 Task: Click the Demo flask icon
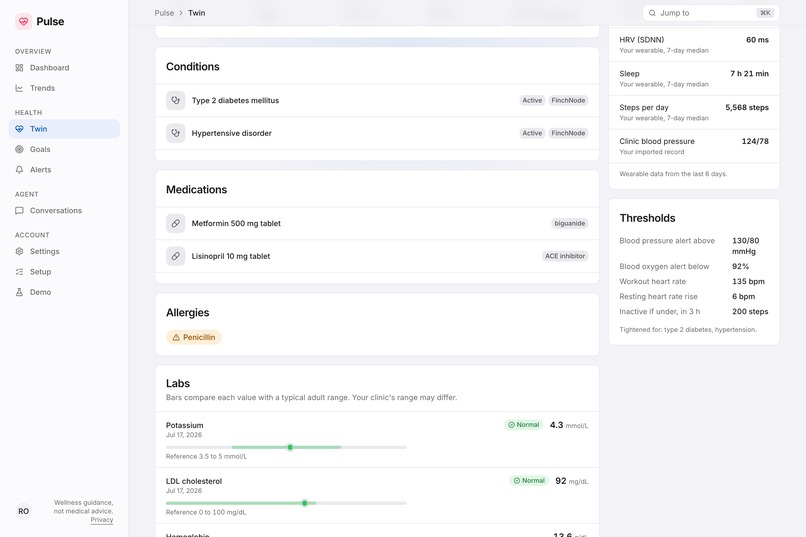point(20,292)
